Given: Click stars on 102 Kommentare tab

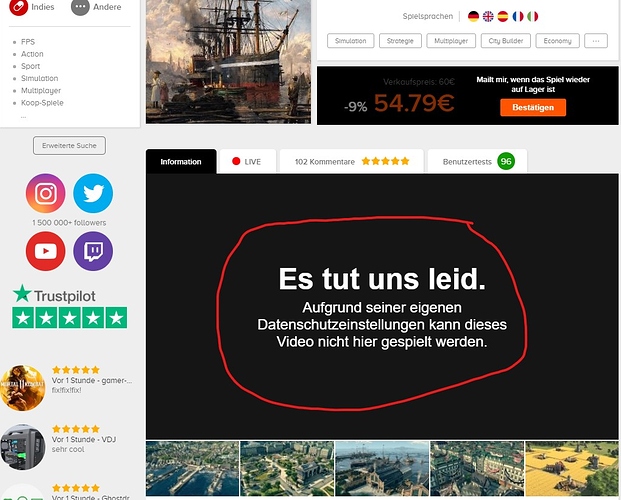Looking at the screenshot, I should [385, 161].
